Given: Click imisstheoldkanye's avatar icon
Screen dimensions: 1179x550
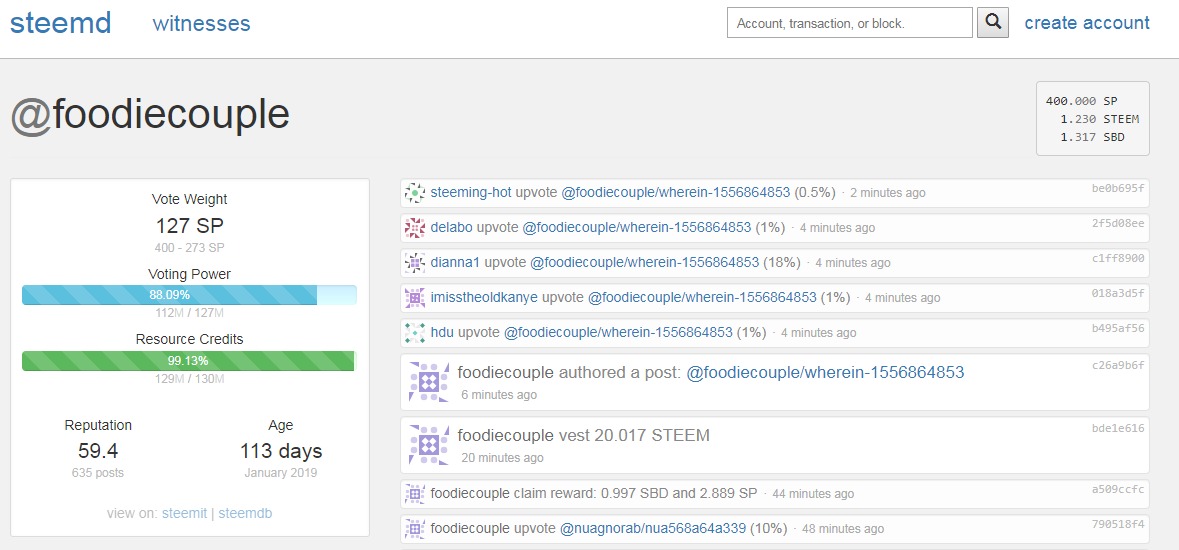Looking at the screenshot, I should coord(415,297).
